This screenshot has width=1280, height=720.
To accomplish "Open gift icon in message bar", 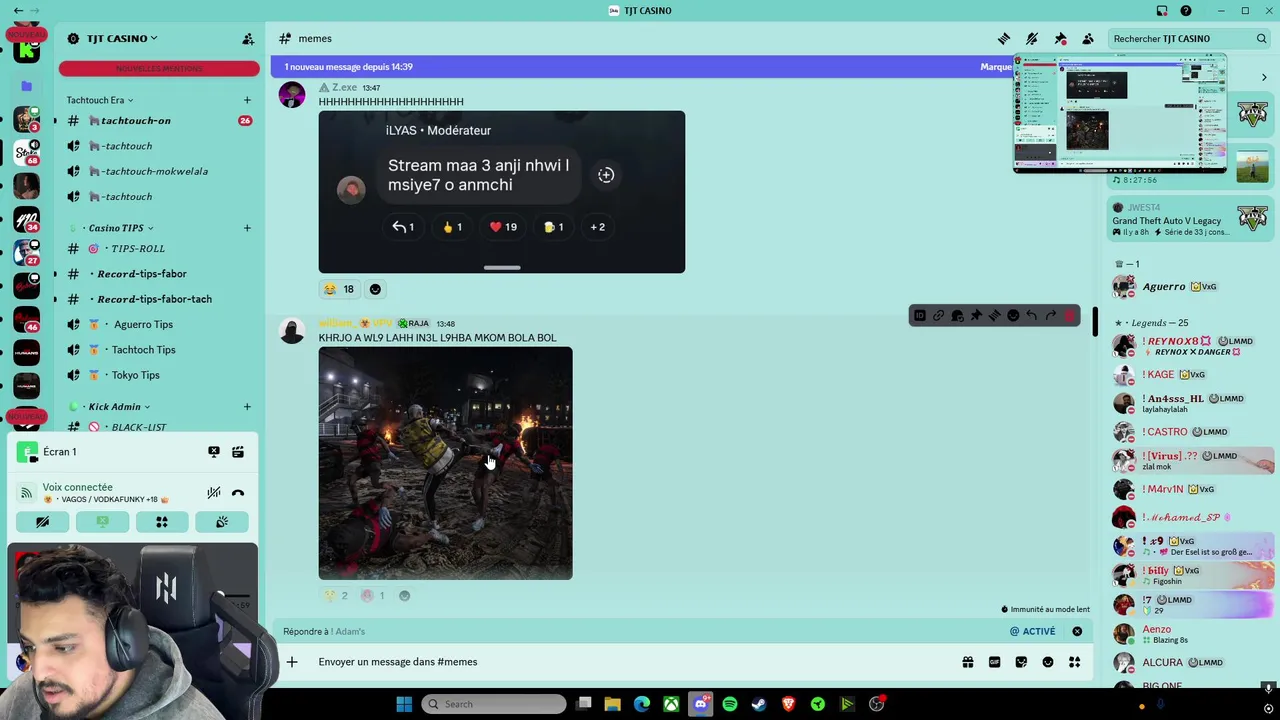I will pos(968,662).
